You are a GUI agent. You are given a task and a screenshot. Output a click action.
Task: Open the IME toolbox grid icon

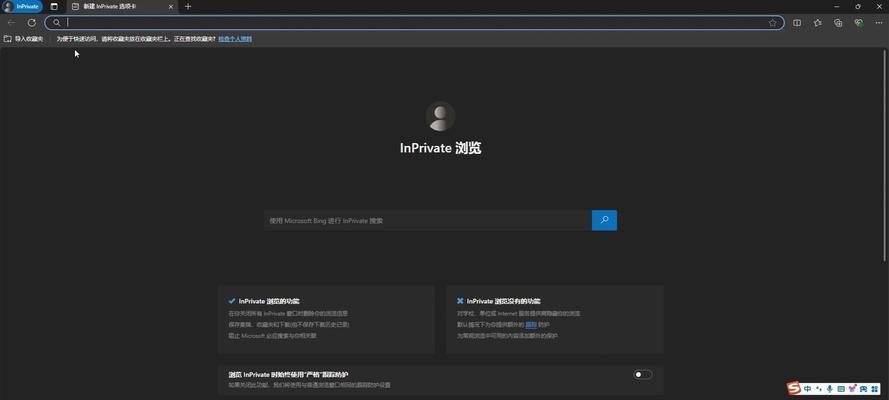[874, 389]
